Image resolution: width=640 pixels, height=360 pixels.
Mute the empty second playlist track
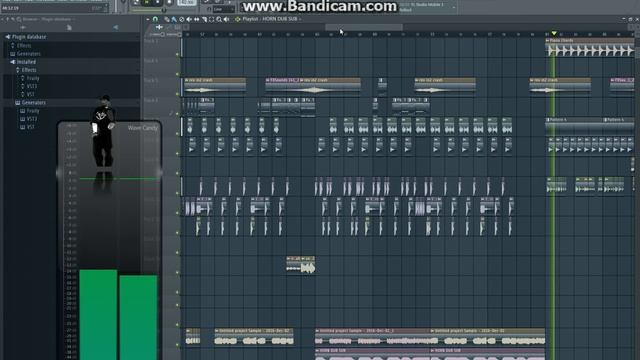pos(177,74)
